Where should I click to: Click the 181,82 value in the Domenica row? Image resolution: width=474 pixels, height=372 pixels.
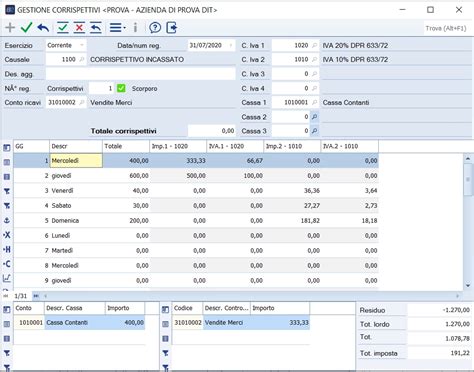pos(310,221)
